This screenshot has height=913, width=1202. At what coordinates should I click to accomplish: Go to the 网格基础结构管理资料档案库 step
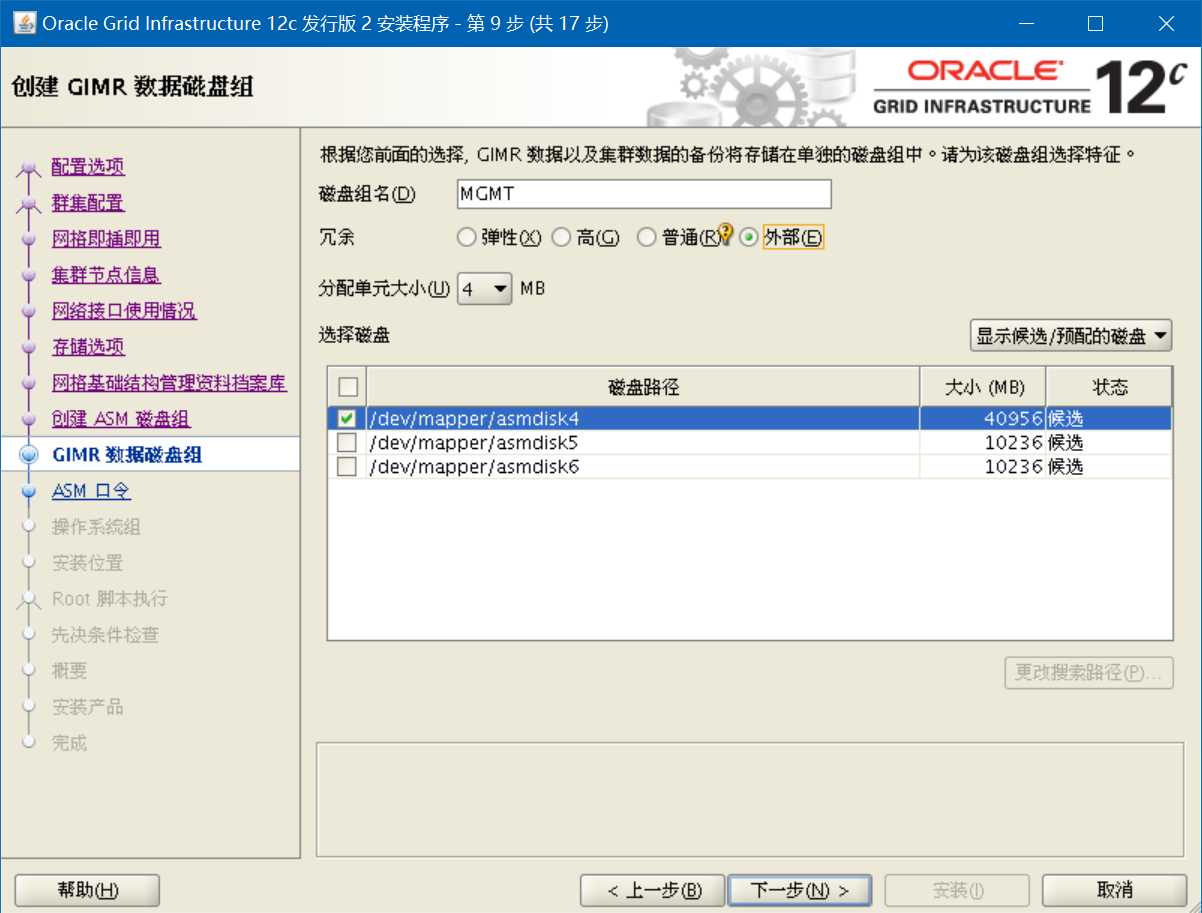(169, 383)
